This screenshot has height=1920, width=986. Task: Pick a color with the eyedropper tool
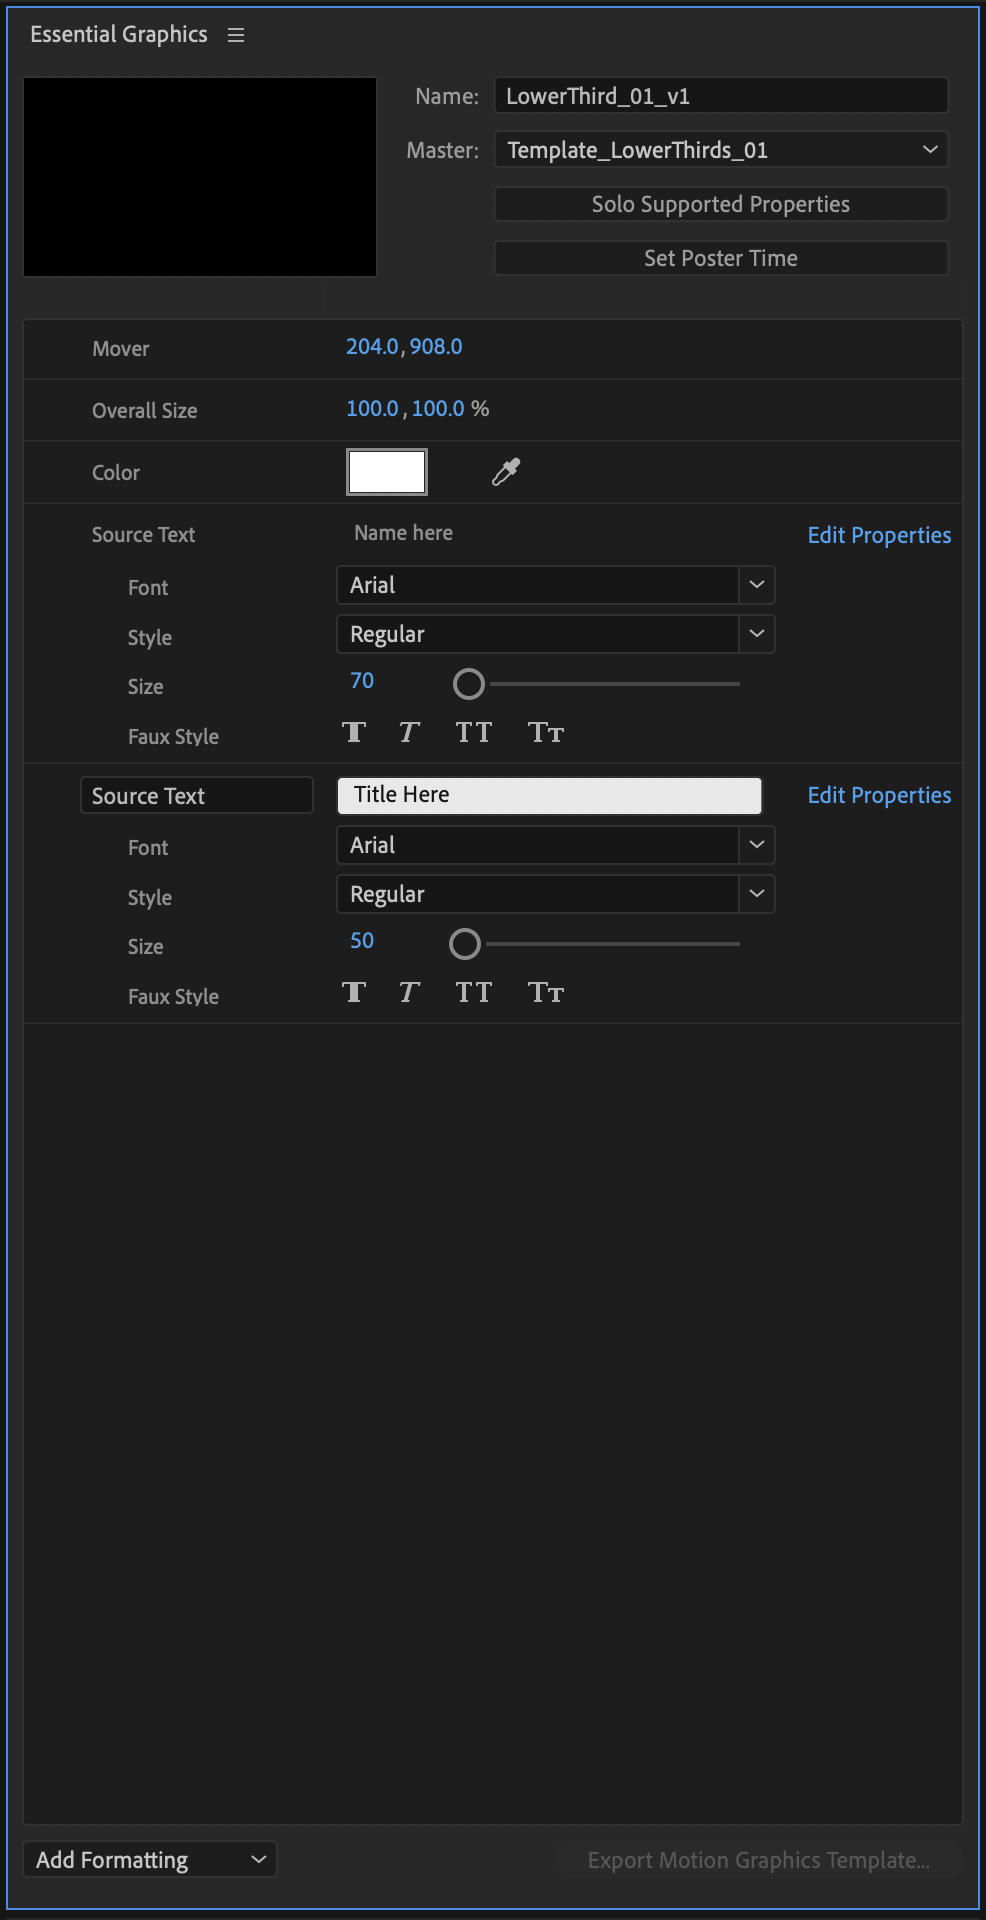(506, 472)
